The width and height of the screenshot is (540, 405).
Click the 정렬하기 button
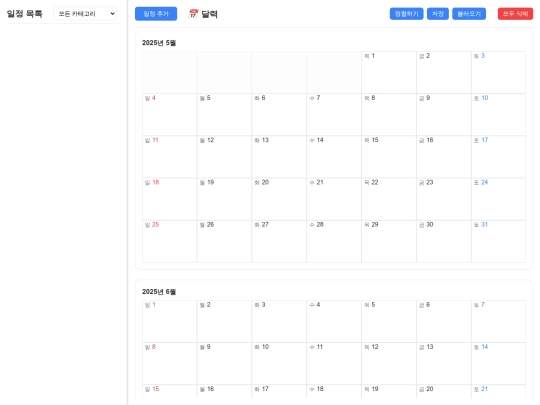(406, 14)
